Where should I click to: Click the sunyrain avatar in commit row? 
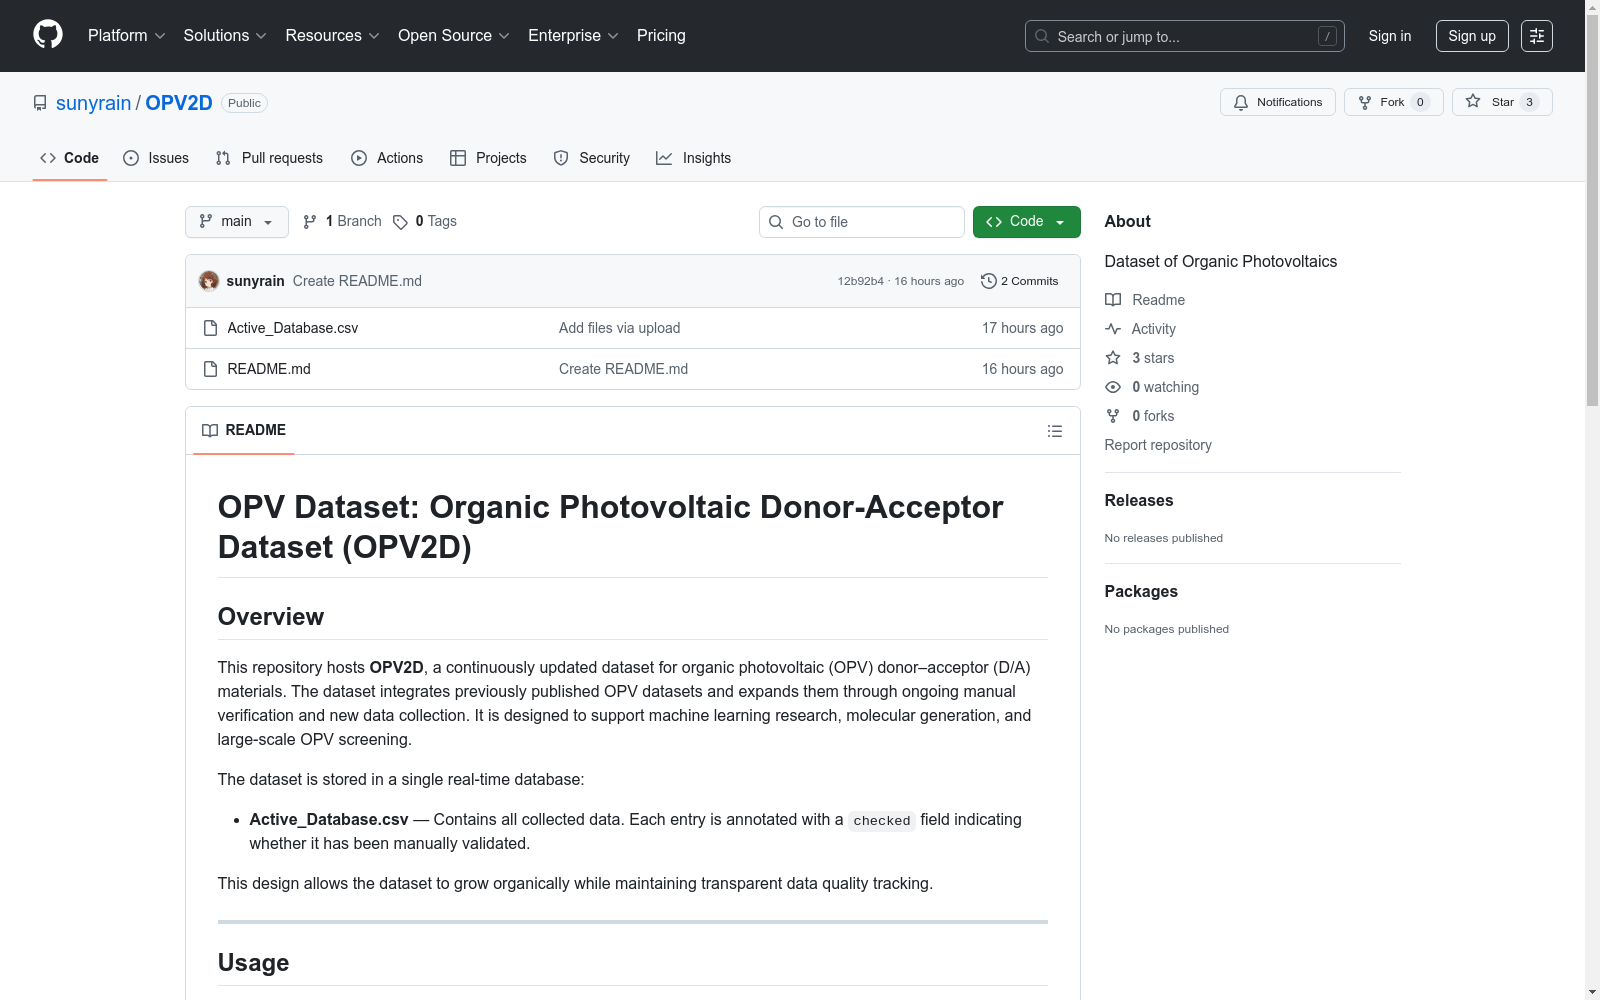coord(209,281)
